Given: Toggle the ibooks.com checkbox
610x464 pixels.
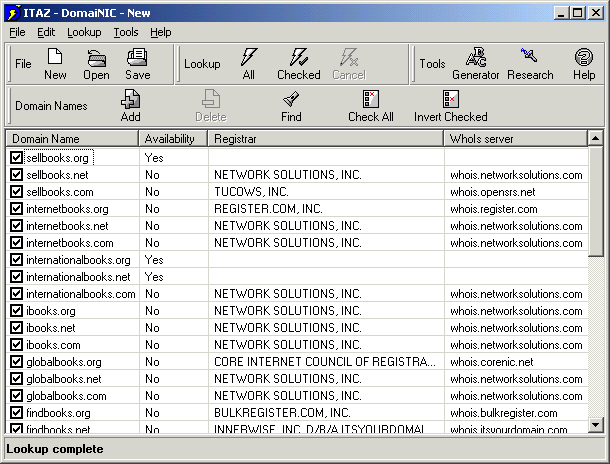Looking at the screenshot, I should [16, 345].
